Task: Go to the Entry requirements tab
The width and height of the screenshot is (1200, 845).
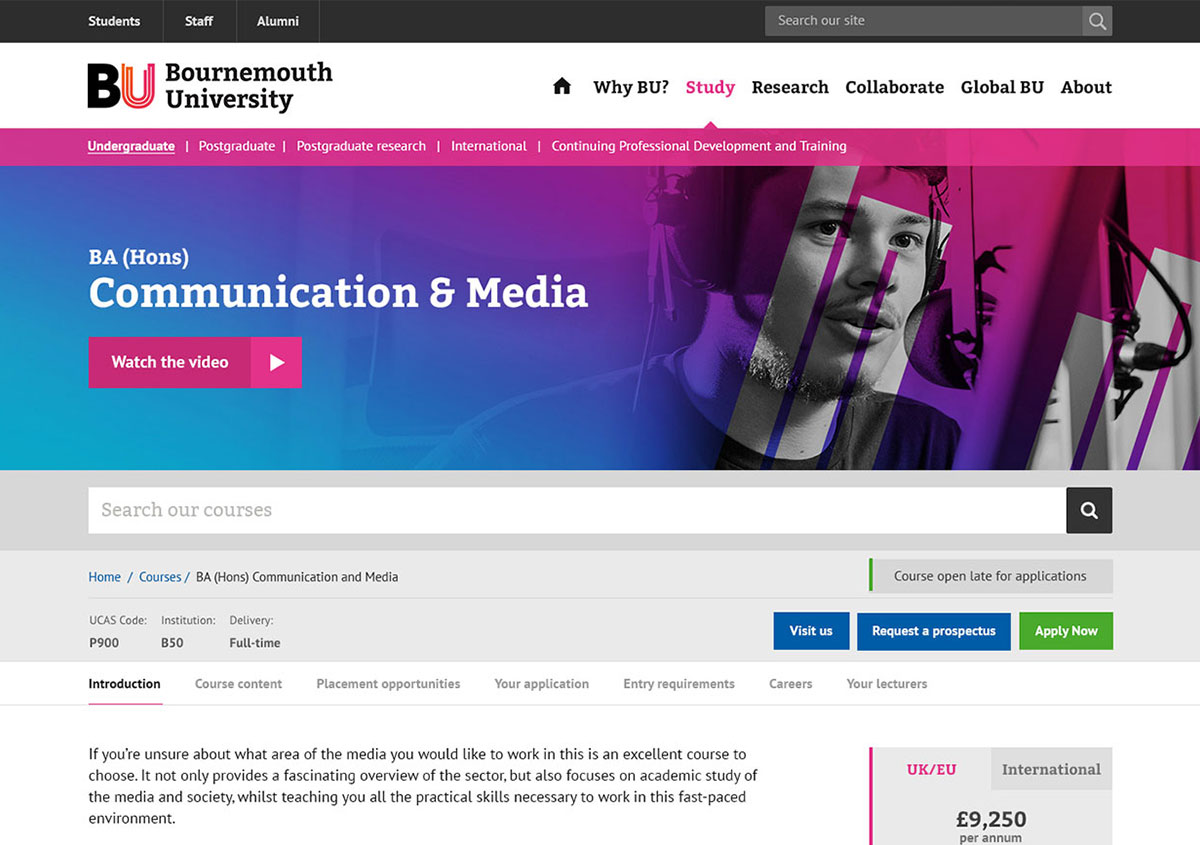Action: point(678,684)
